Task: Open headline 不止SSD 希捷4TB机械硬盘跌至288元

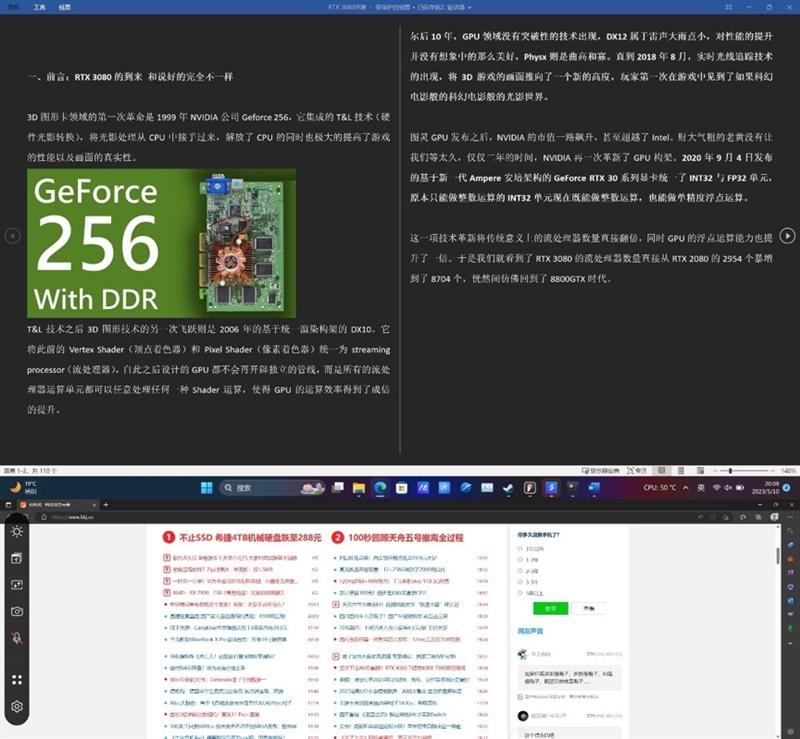Action: point(250,537)
